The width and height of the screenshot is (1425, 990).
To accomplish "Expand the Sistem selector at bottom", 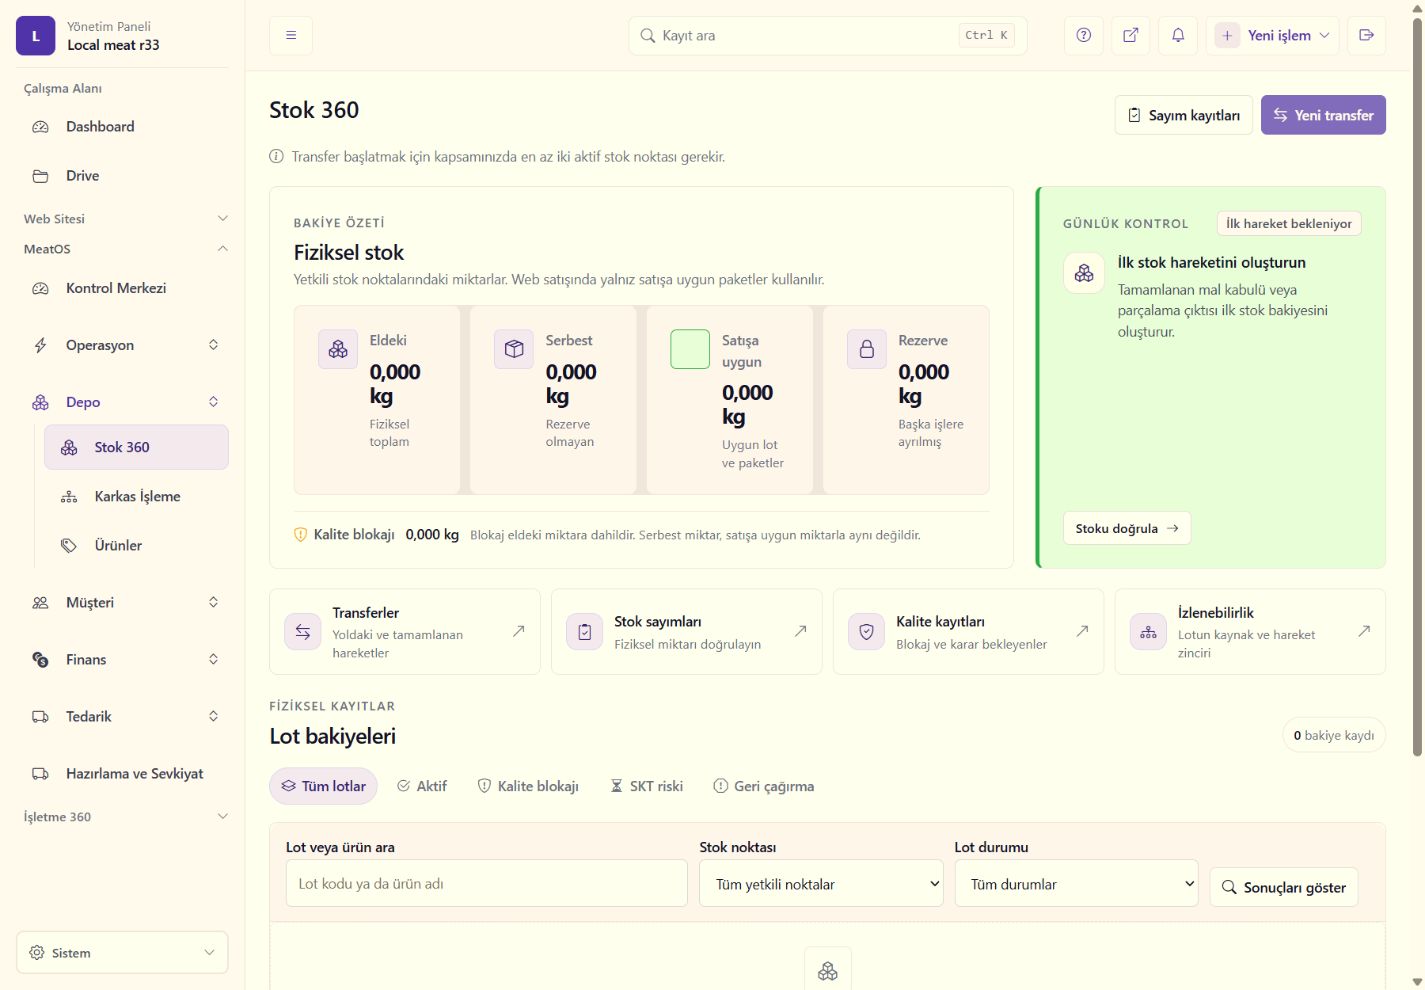I will pos(122,952).
